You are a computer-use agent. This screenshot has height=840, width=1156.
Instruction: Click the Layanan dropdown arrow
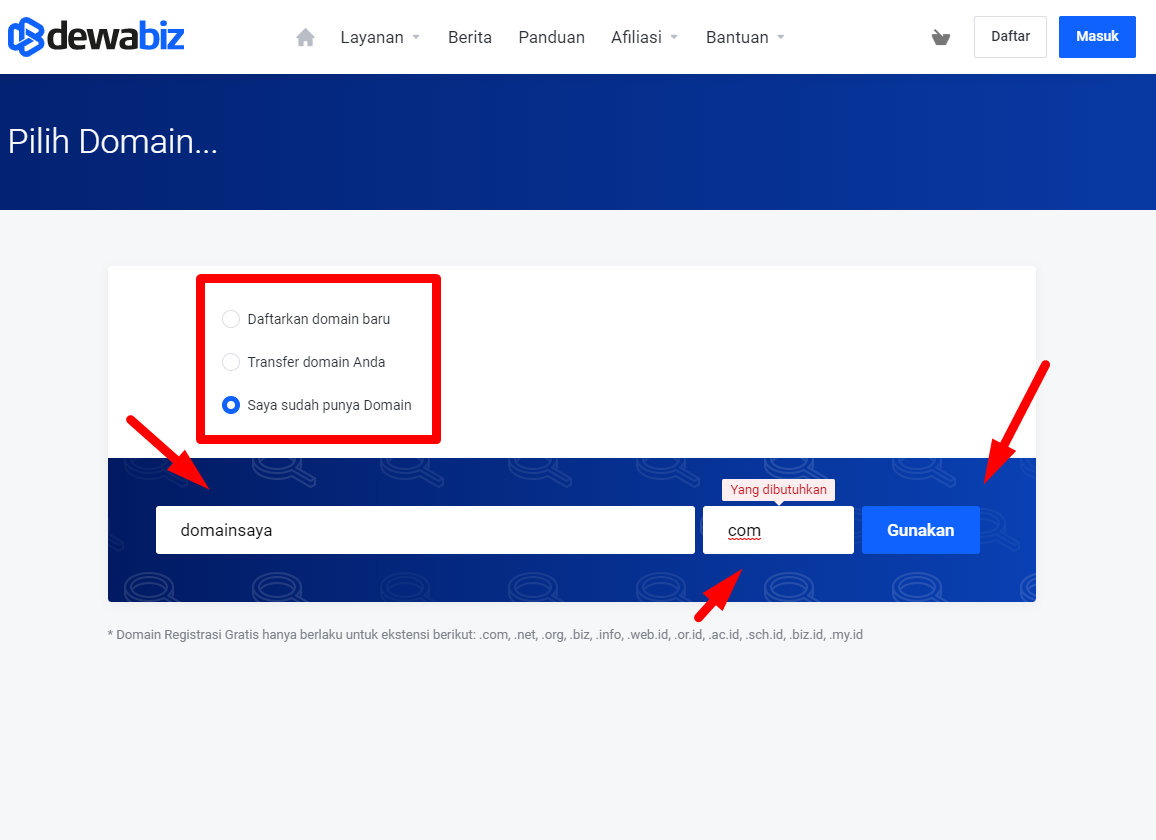(416, 37)
